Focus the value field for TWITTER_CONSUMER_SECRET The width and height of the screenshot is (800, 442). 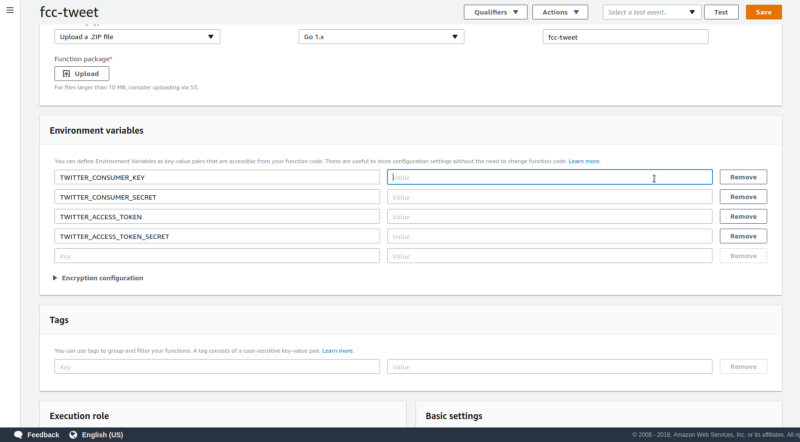(x=549, y=197)
